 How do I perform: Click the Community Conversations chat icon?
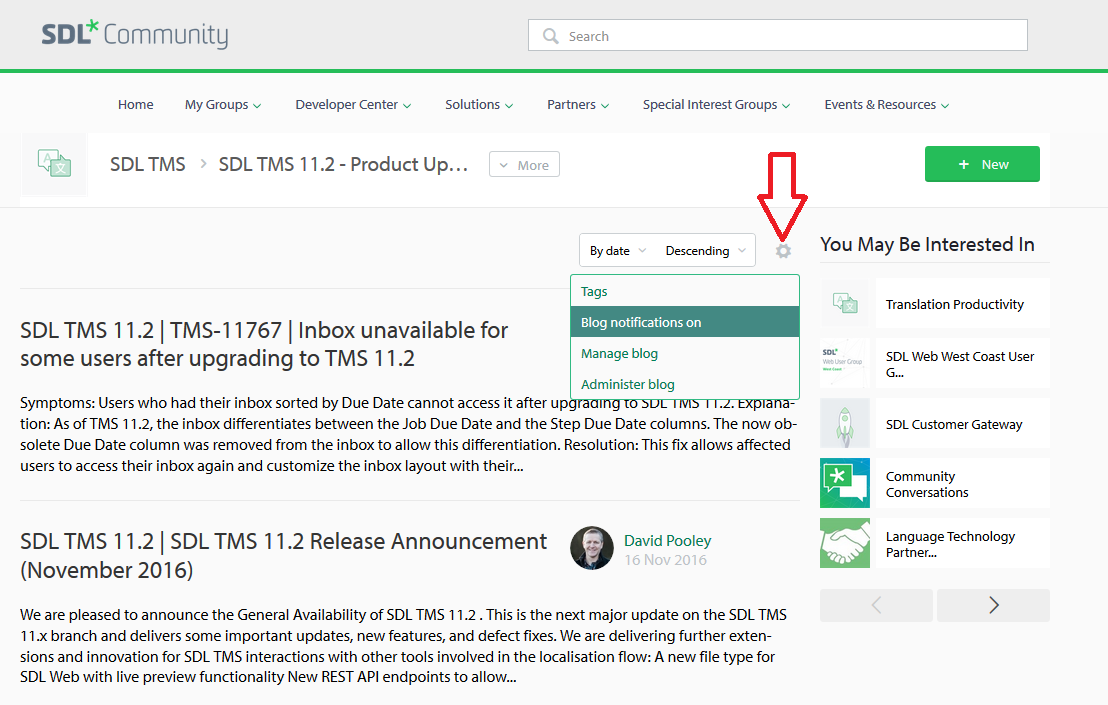tap(845, 483)
